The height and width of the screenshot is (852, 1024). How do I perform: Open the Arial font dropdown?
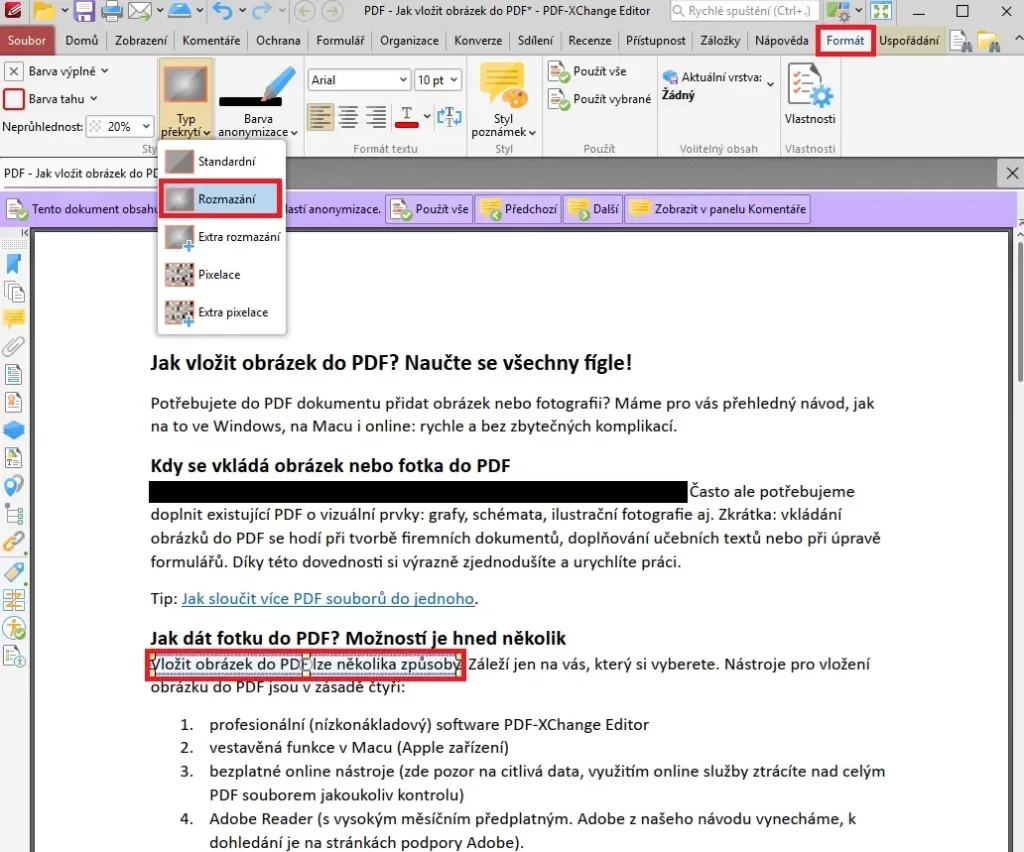[359, 80]
